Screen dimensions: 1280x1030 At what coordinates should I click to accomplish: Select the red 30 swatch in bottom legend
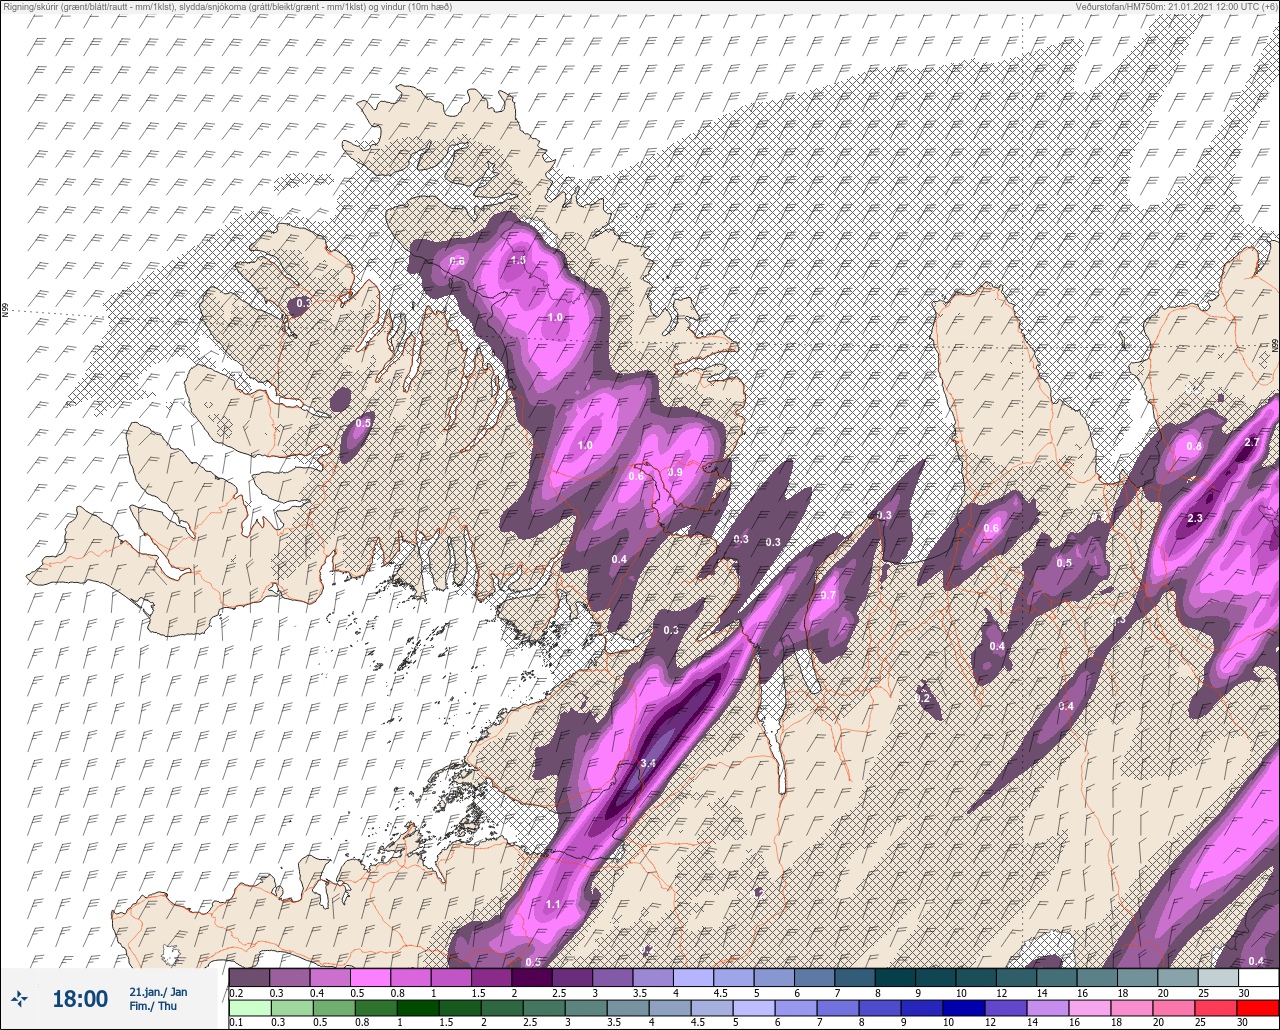[x=1257, y=1007]
